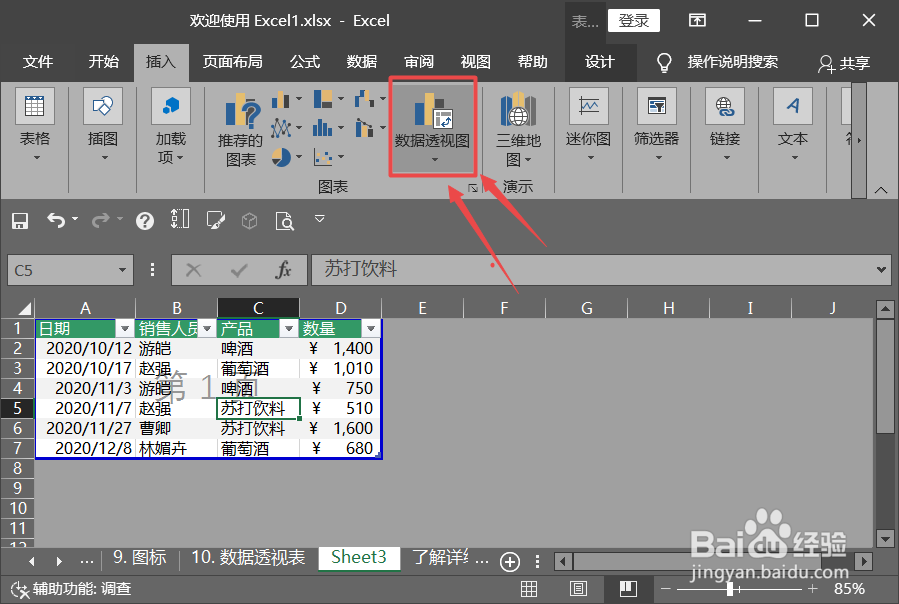
Task: Open the 加载项 add-ins menu
Action: click(171, 126)
